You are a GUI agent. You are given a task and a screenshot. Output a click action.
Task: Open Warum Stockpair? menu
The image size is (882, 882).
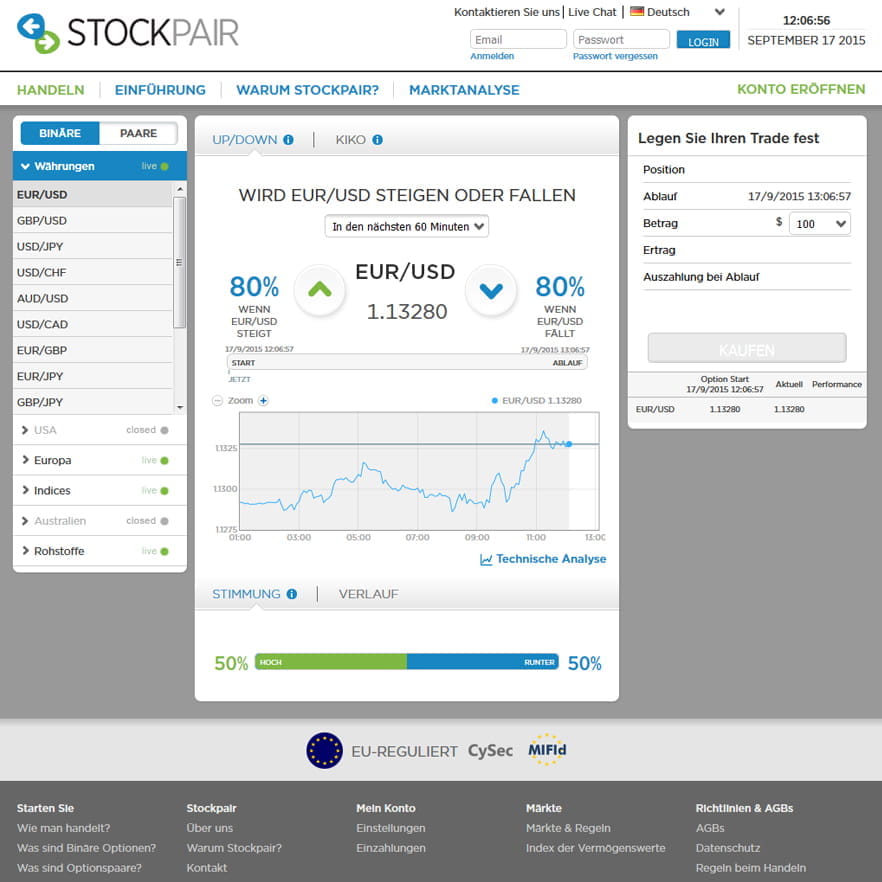coord(308,90)
